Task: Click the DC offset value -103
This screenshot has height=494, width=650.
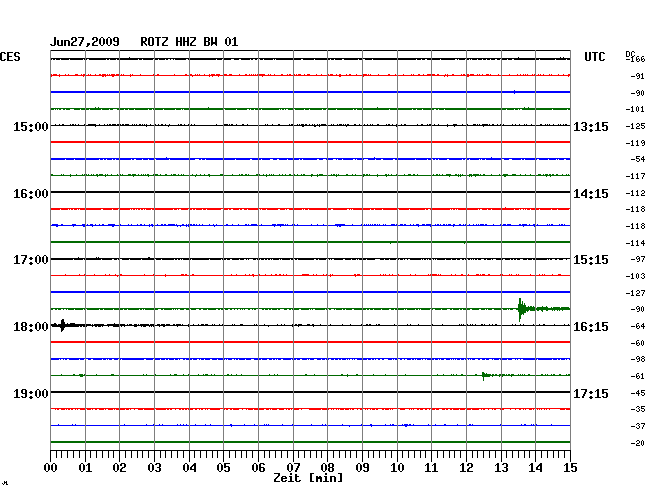Action: (x=635, y=276)
